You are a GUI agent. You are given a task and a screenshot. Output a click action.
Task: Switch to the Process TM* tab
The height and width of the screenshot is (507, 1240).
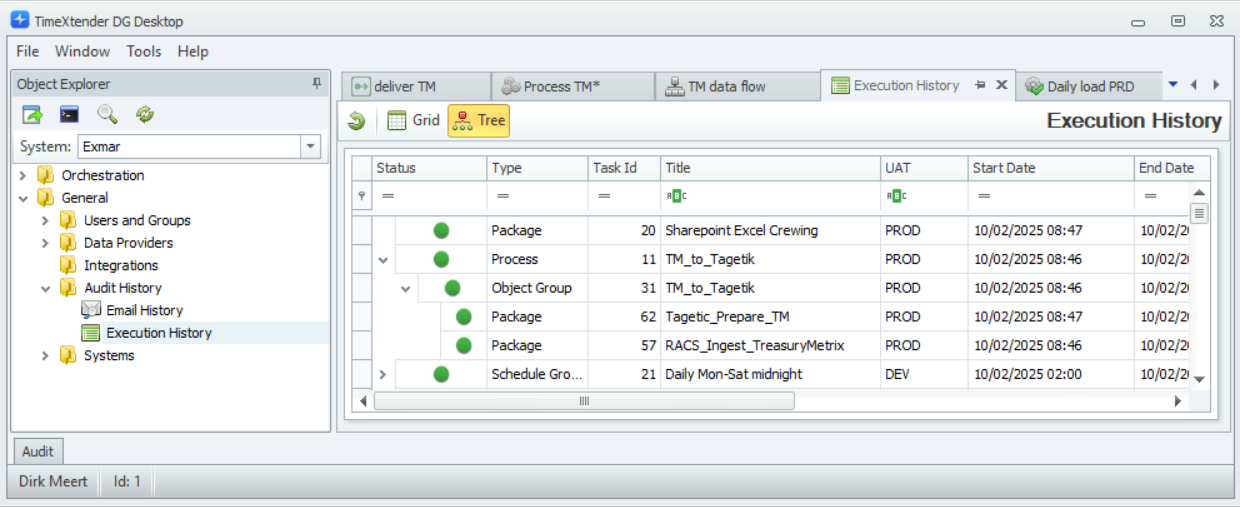573,86
